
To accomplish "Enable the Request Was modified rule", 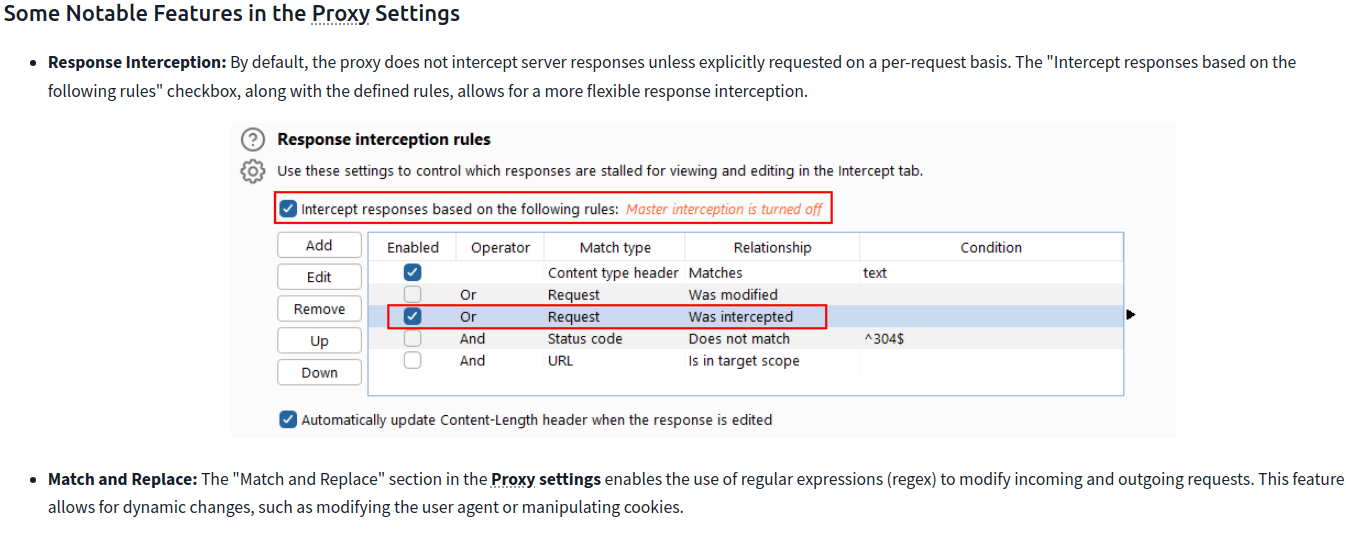I will (413, 295).
